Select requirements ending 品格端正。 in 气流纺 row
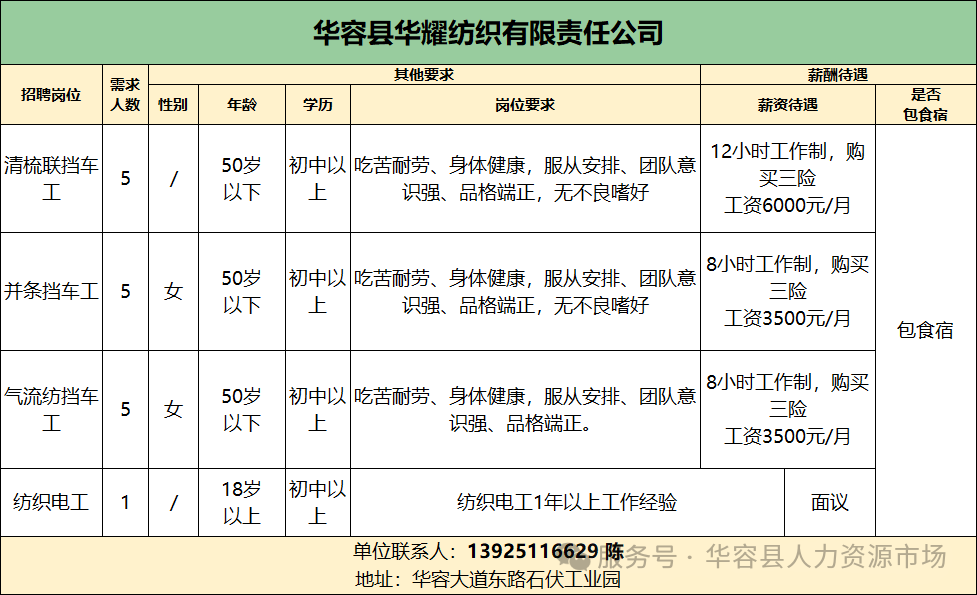The width and height of the screenshot is (977, 595). point(525,409)
